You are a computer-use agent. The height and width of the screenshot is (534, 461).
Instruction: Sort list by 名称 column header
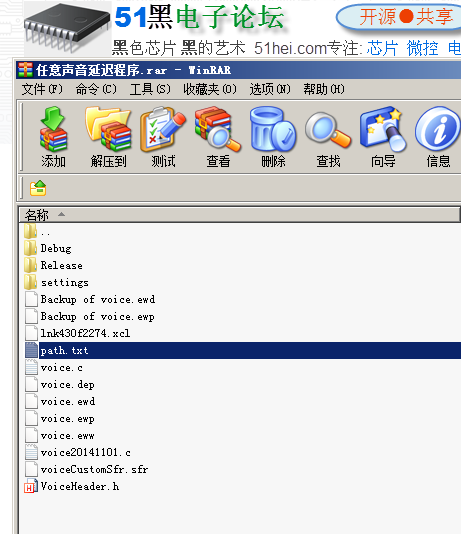[239, 215]
